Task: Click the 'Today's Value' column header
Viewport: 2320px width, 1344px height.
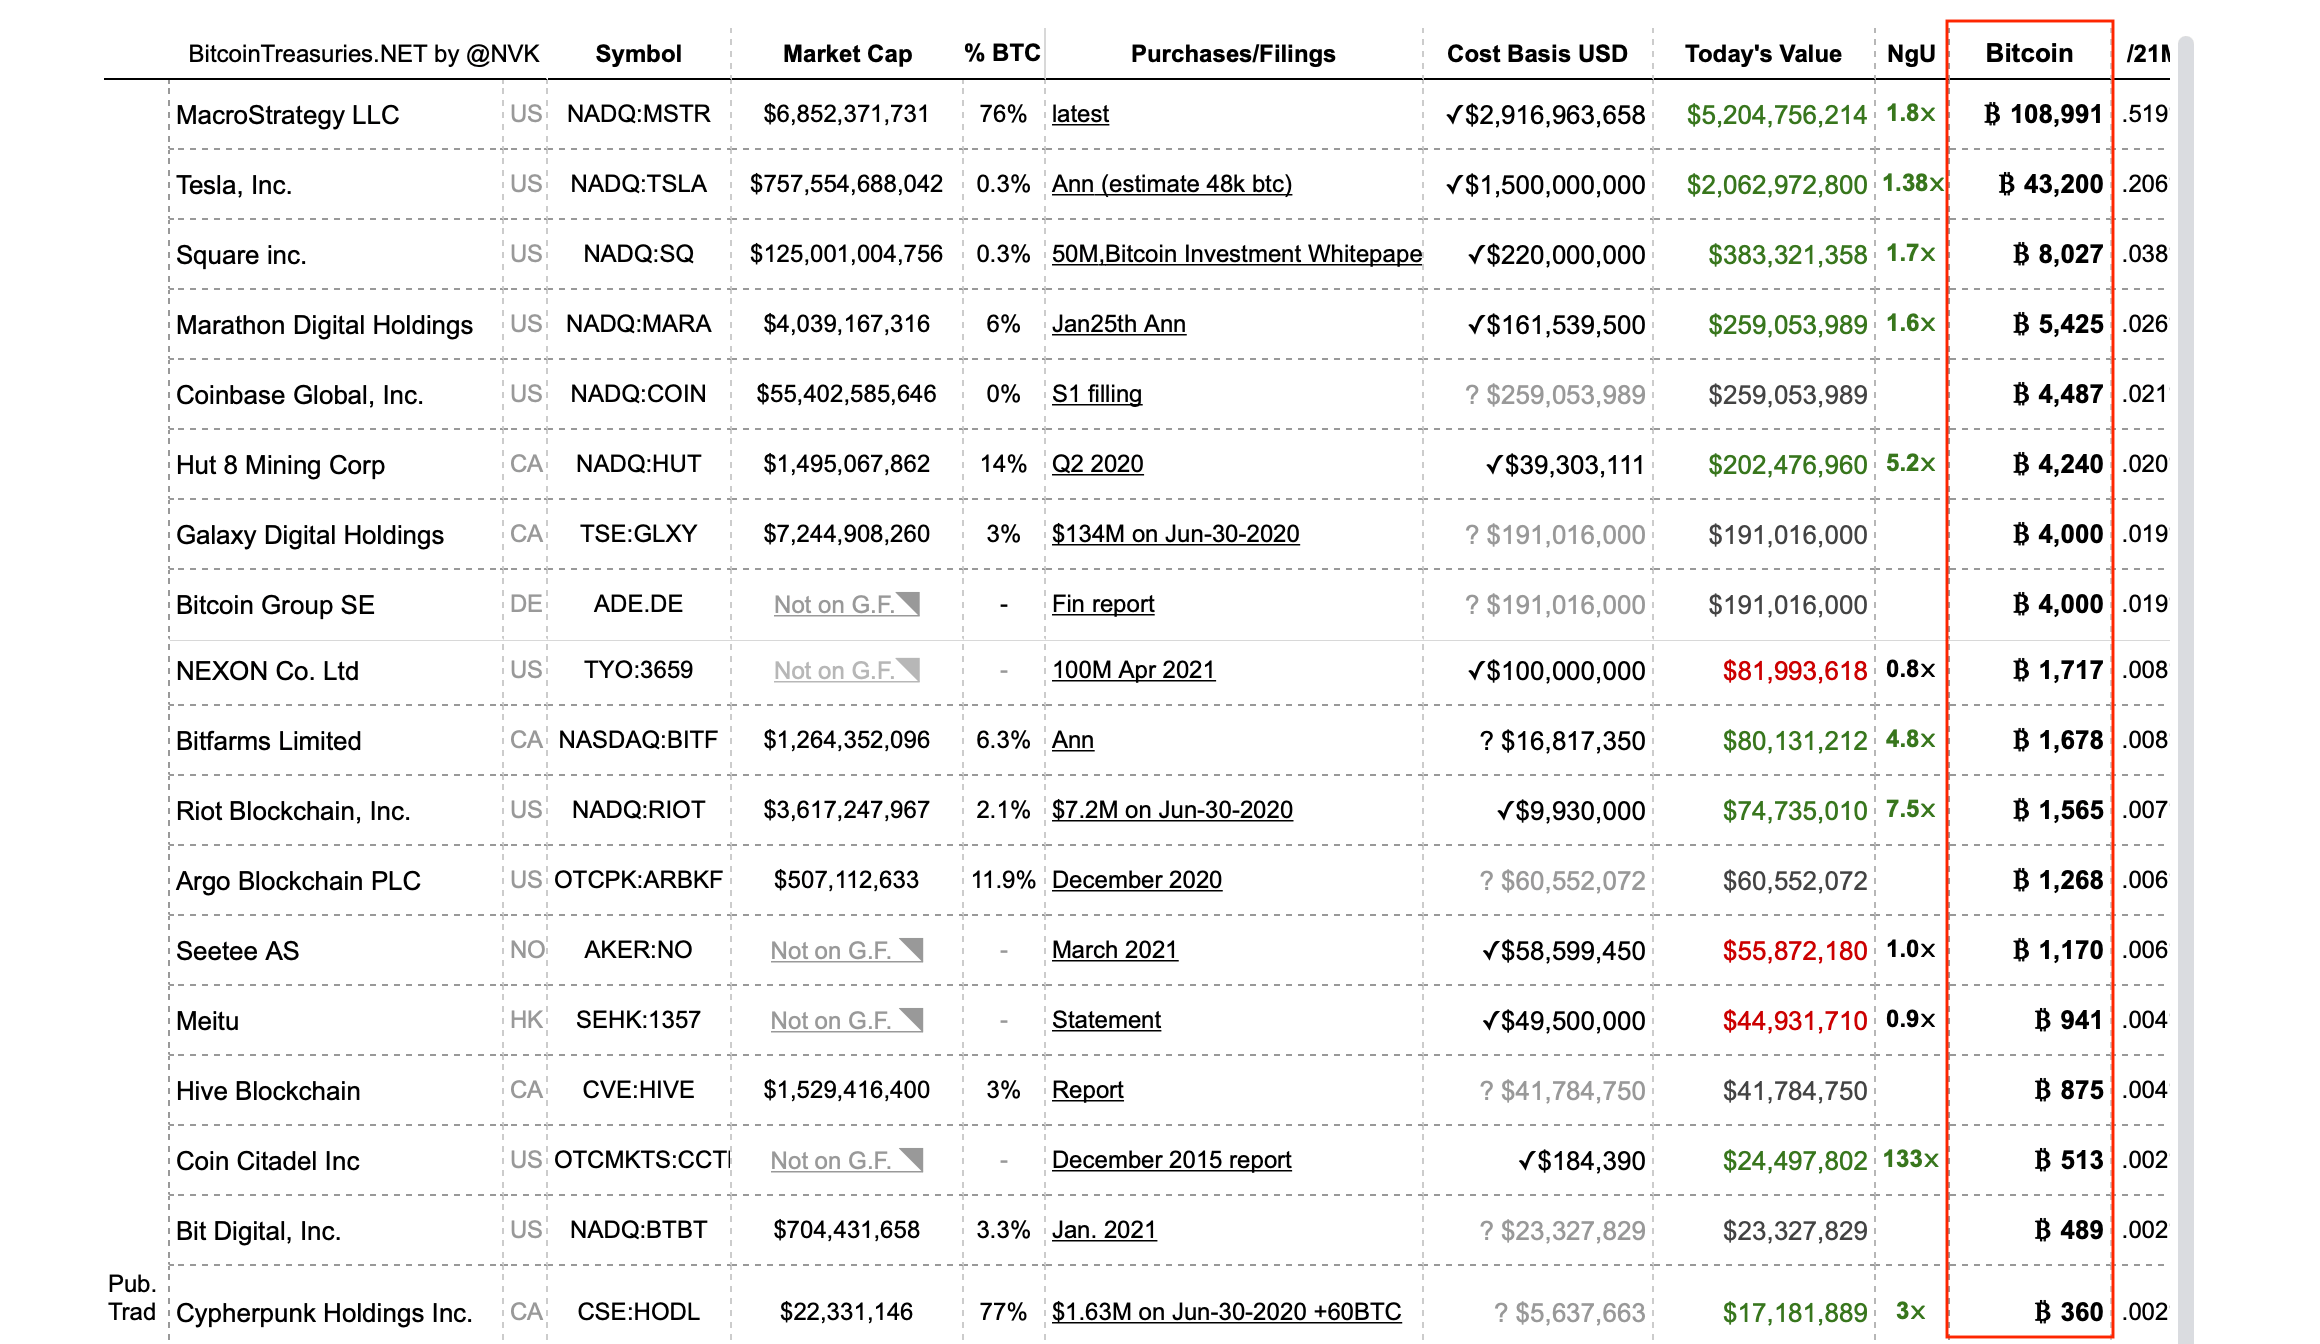Action: tap(1763, 54)
